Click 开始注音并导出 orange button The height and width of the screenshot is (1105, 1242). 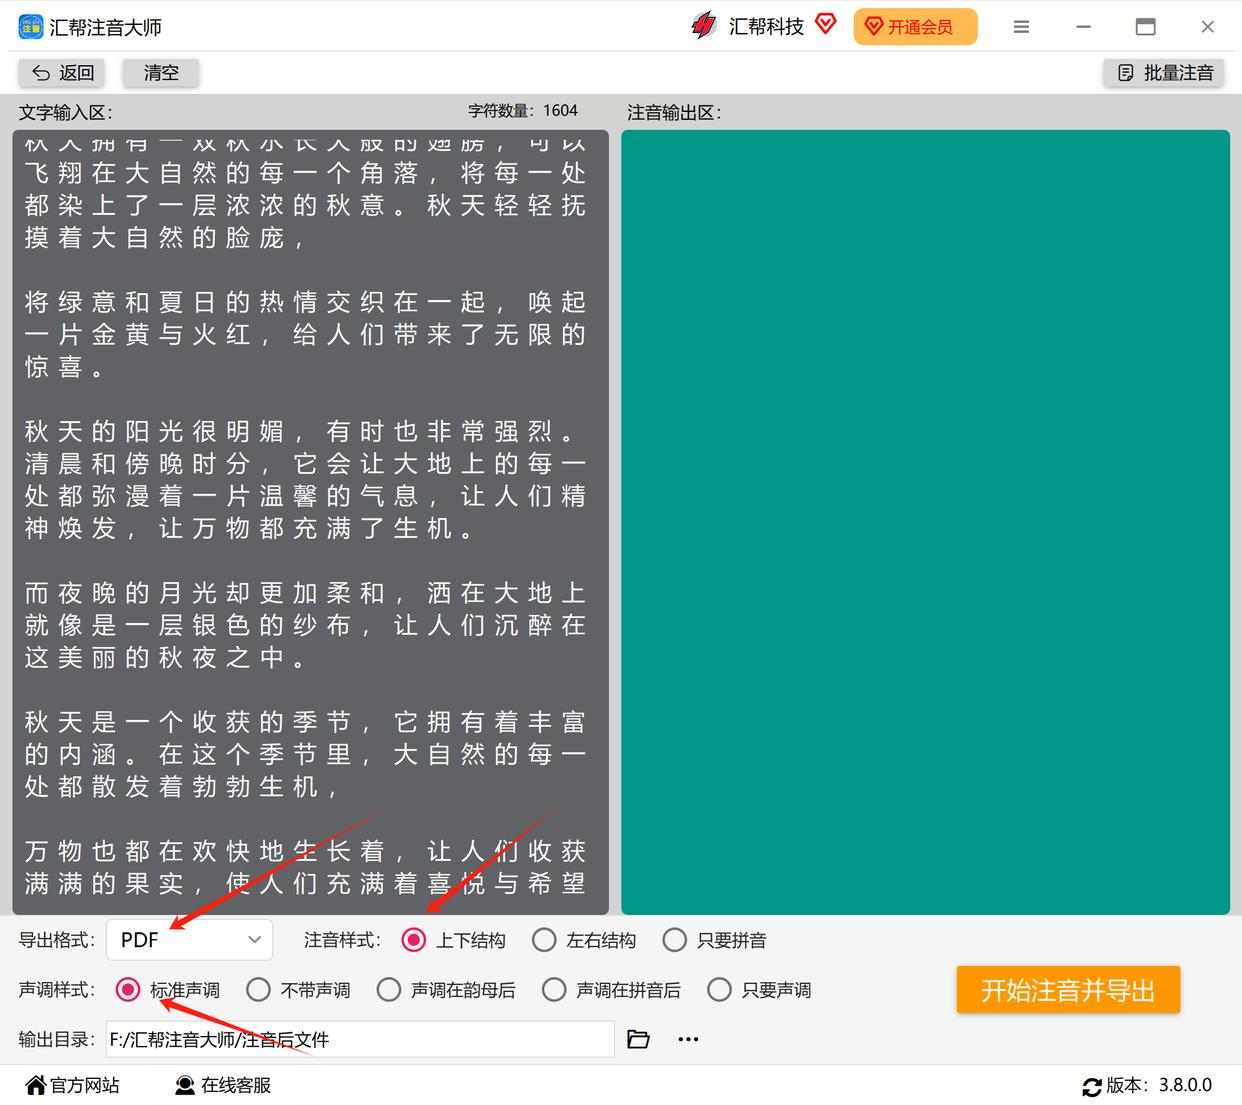click(1068, 990)
